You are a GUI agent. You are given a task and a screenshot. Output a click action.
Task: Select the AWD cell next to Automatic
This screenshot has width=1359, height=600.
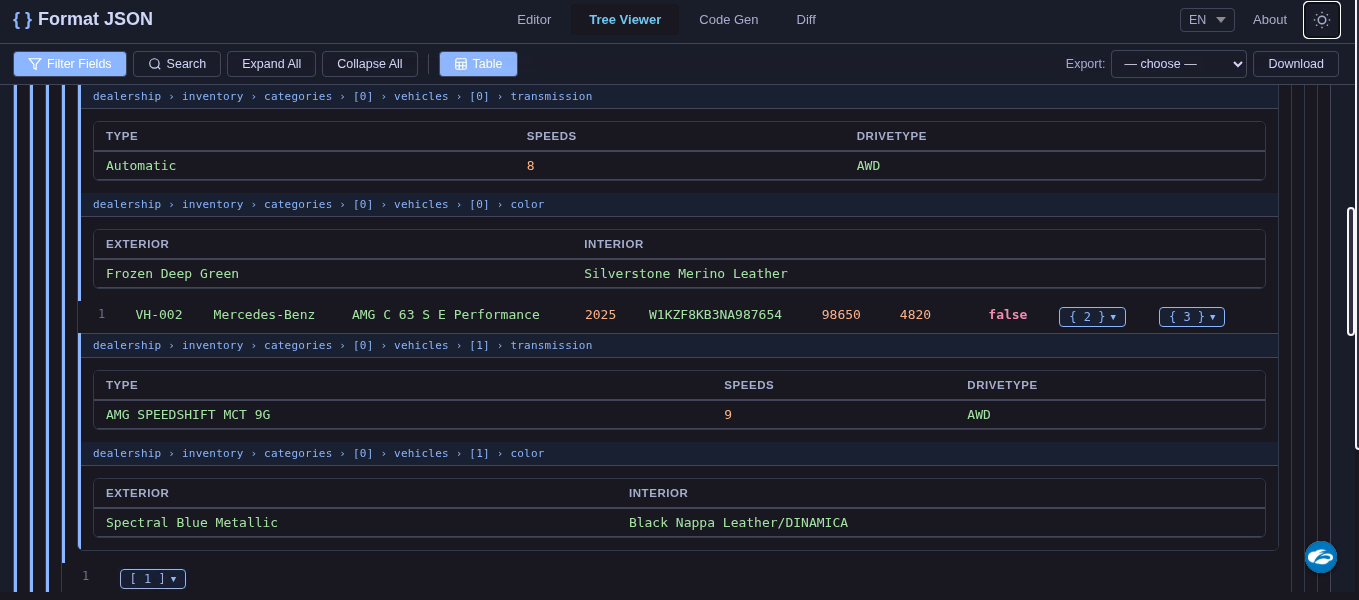click(868, 166)
